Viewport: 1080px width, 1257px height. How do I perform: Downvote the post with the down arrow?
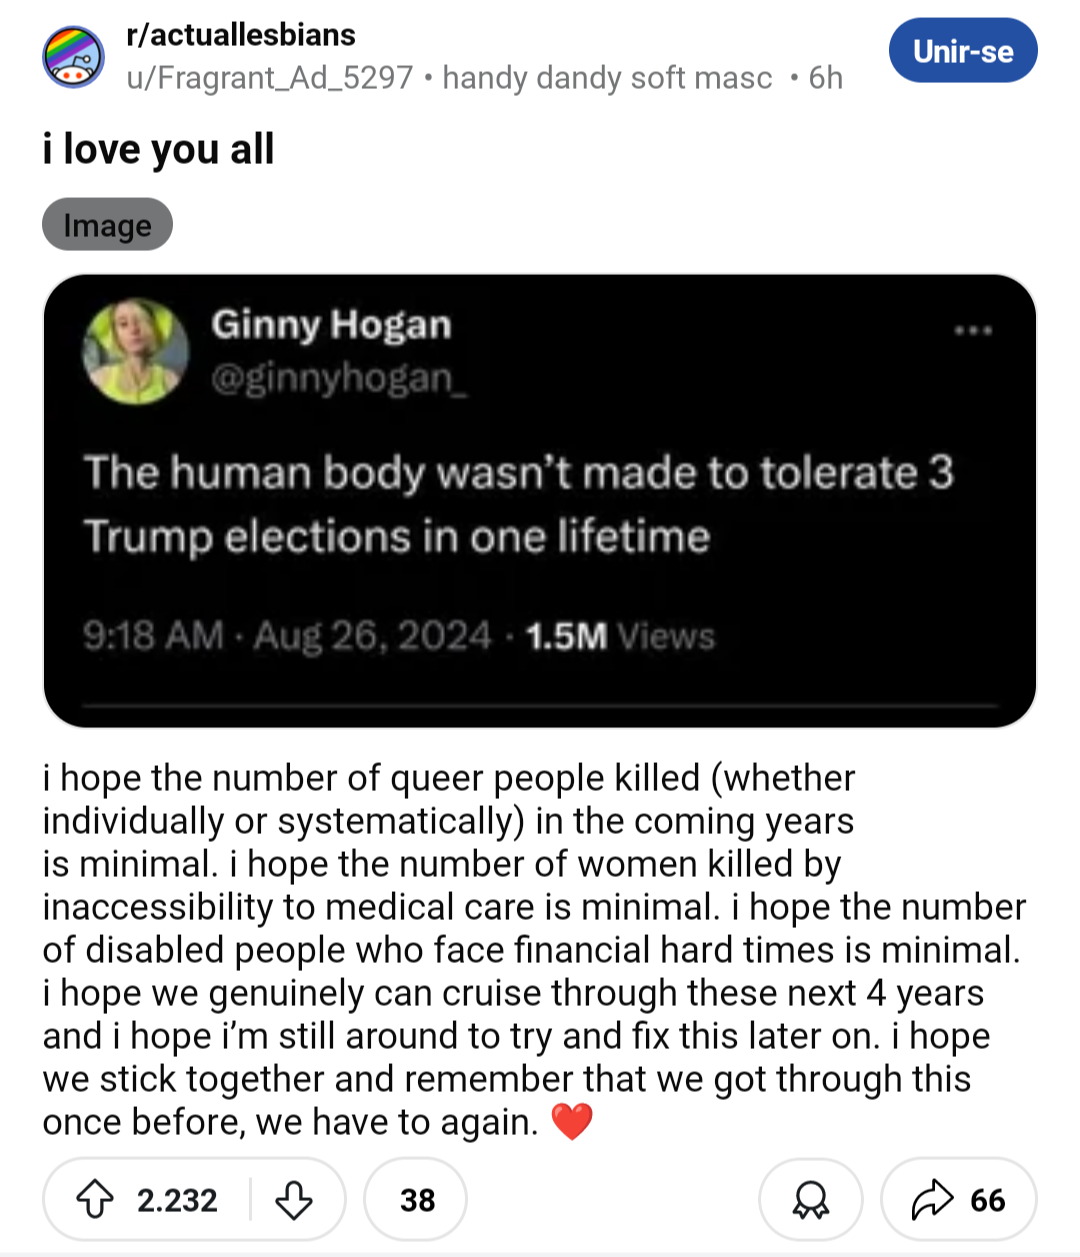293,1199
